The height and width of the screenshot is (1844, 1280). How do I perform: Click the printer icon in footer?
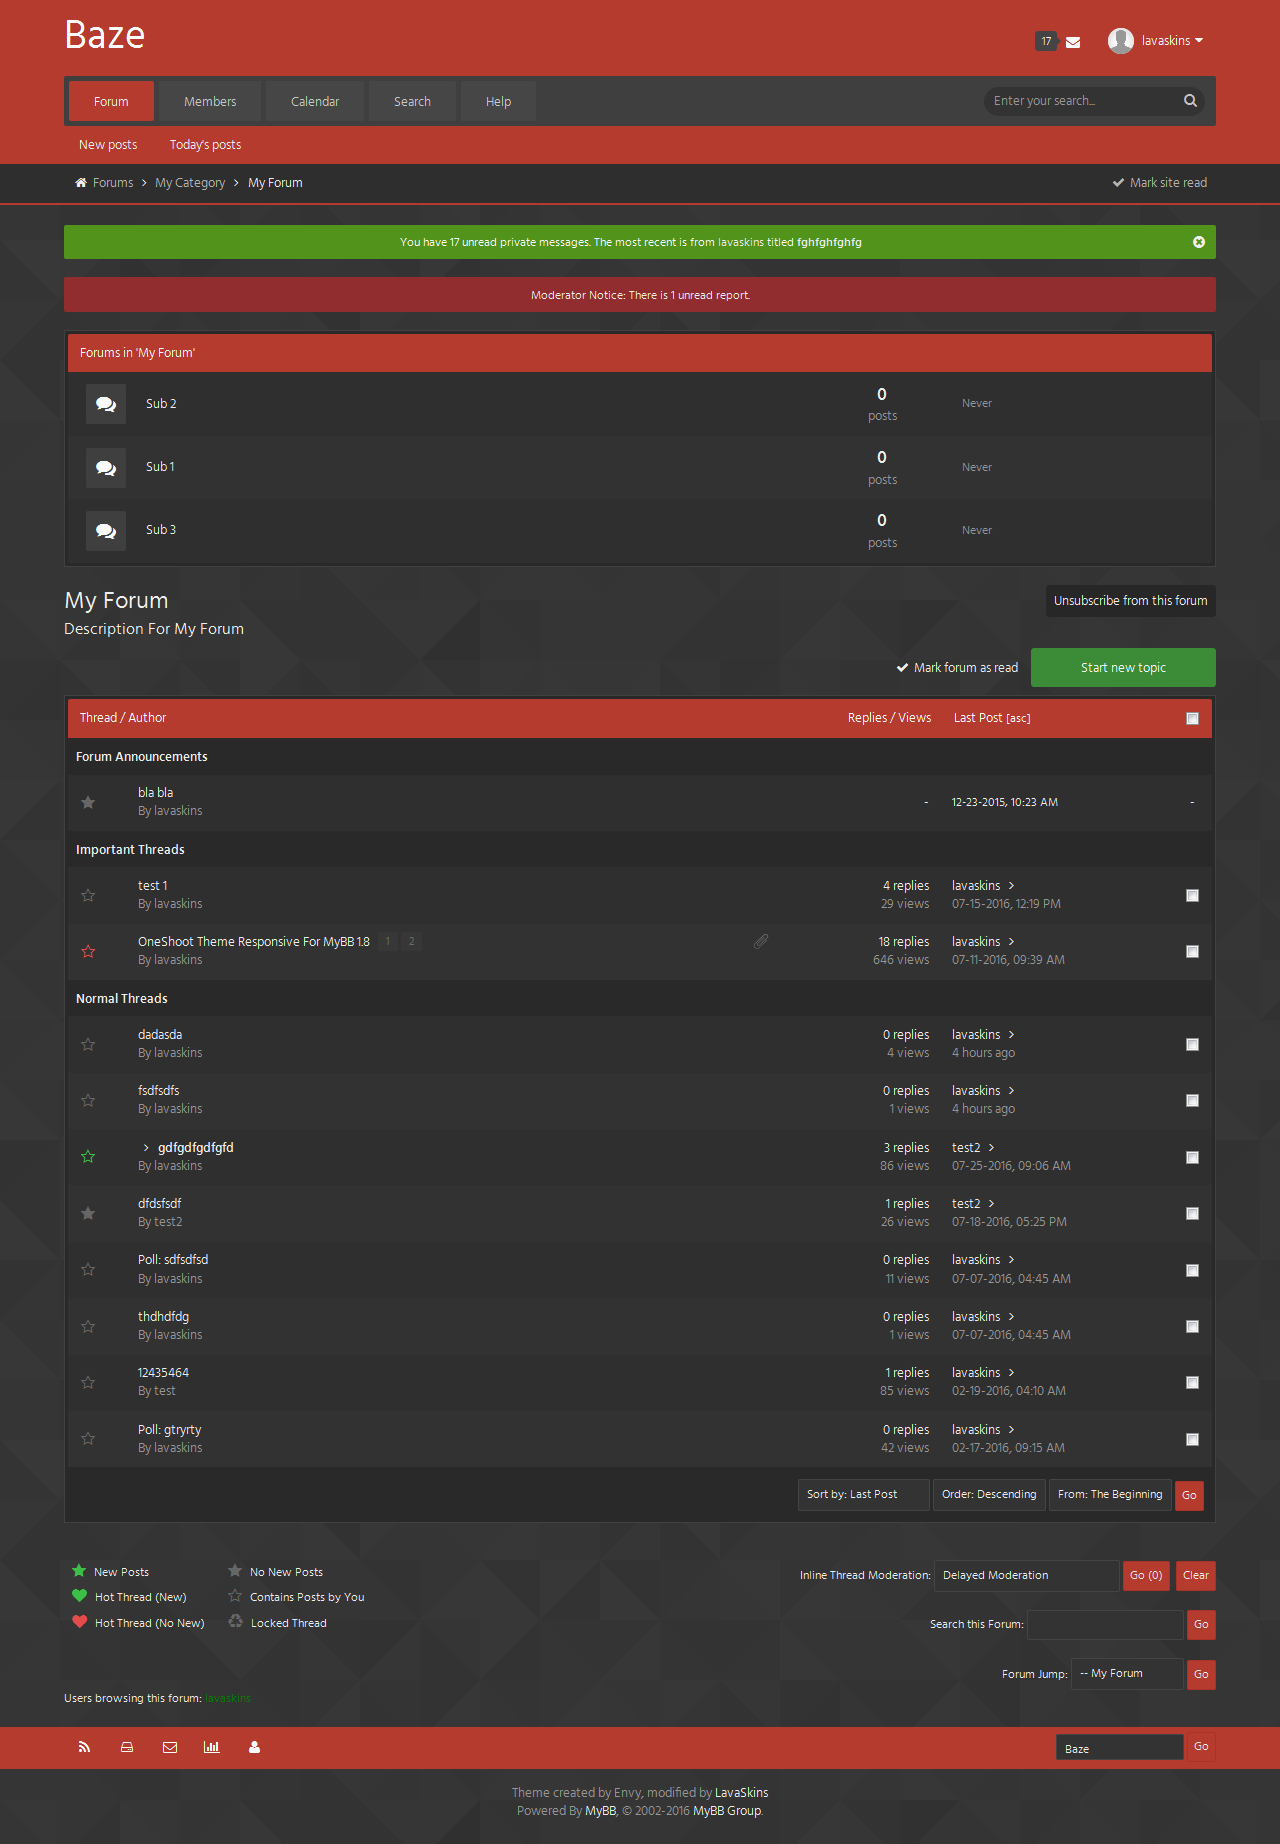point(127,1747)
